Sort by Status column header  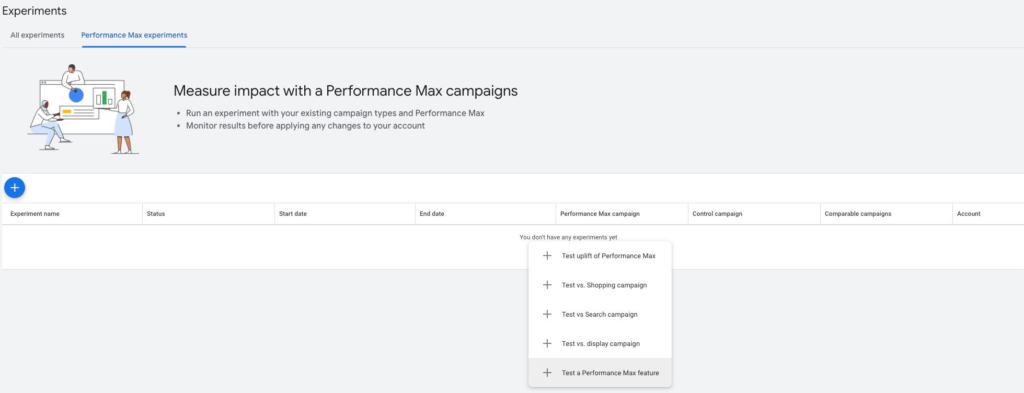pos(156,214)
